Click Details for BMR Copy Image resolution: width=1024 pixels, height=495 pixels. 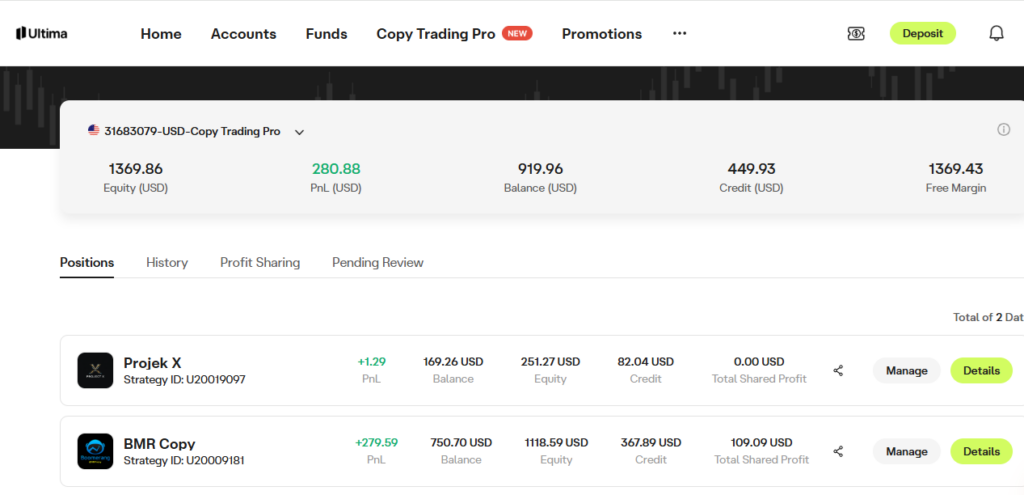982,451
